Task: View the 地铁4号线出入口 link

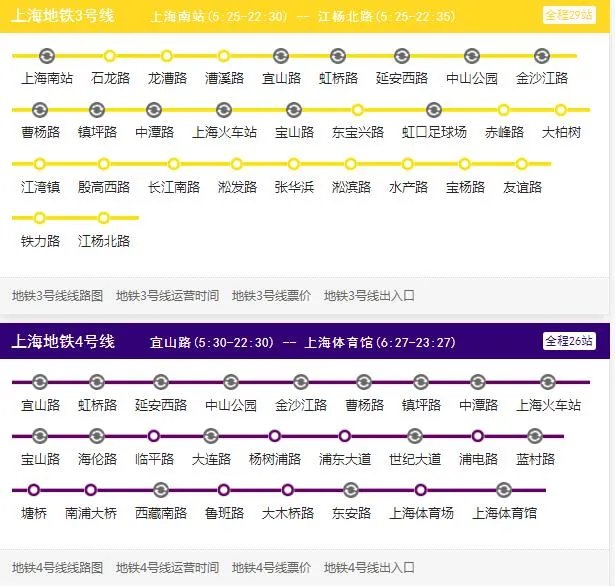Action: 369,568
